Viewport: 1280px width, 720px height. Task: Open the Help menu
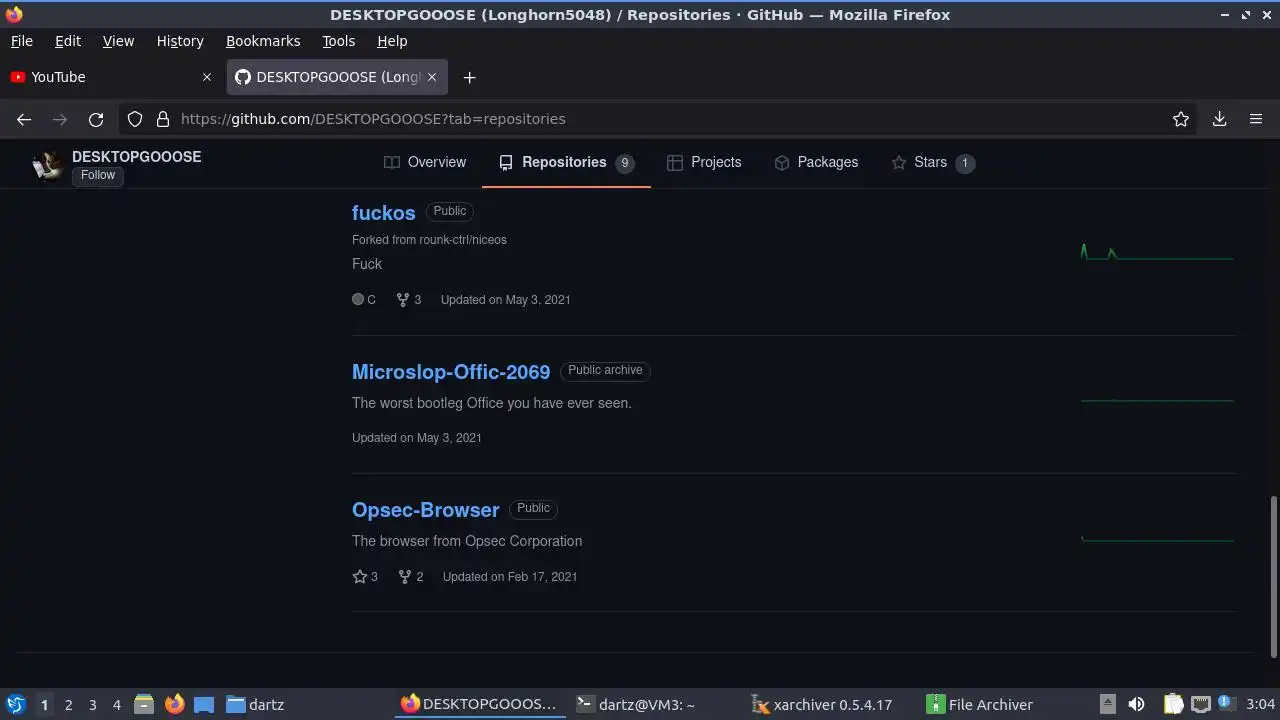pos(392,41)
